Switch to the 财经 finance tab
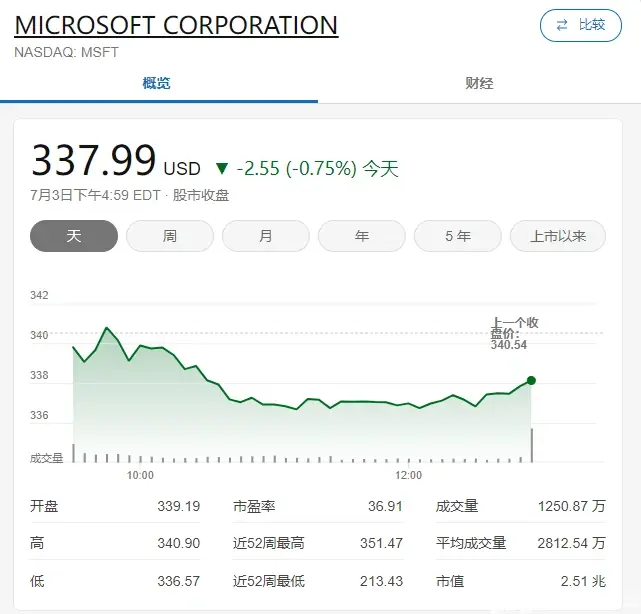641x614 pixels. [x=479, y=83]
